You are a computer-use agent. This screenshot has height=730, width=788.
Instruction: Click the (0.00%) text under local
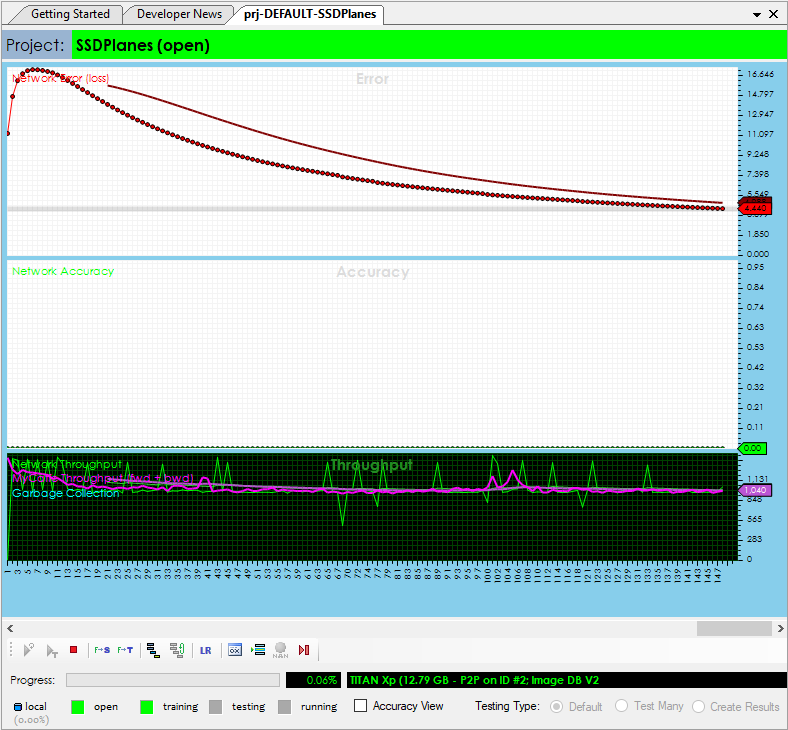click(32, 719)
